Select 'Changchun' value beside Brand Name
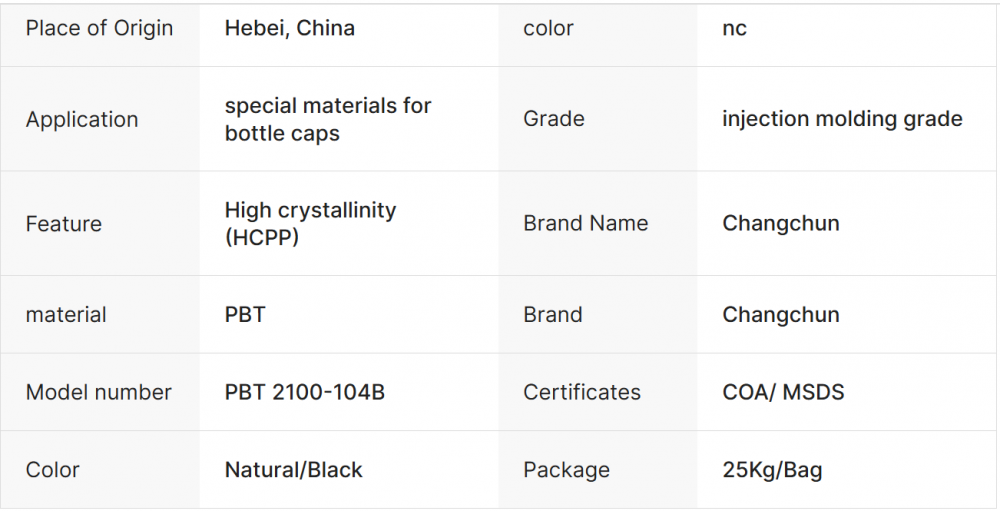The height and width of the screenshot is (511, 1000). click(x=781, y=223)
